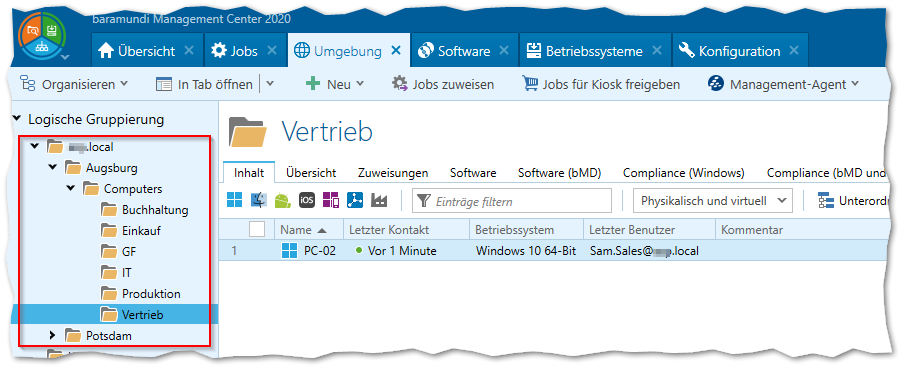This screenshot has width=902, height=368.
Task: Filter by Android devices icon
Action: [x=282, y=201]
